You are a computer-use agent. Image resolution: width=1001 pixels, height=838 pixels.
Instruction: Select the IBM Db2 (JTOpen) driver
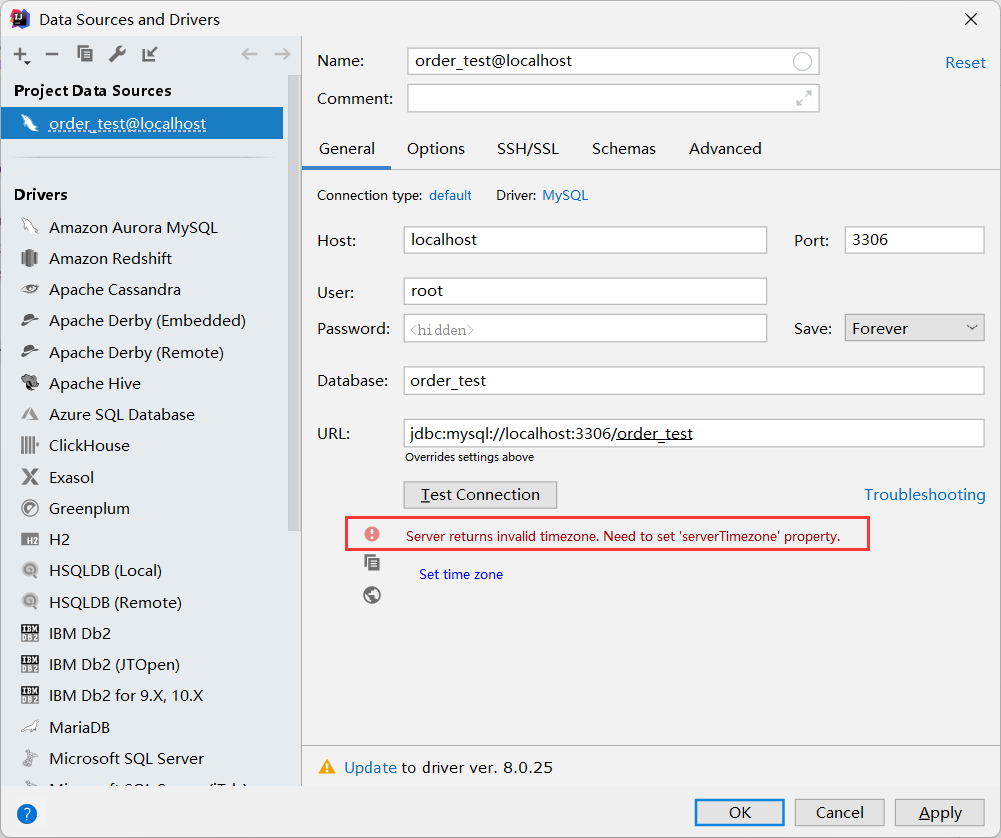pyautogui.click(x=144, y=664)
